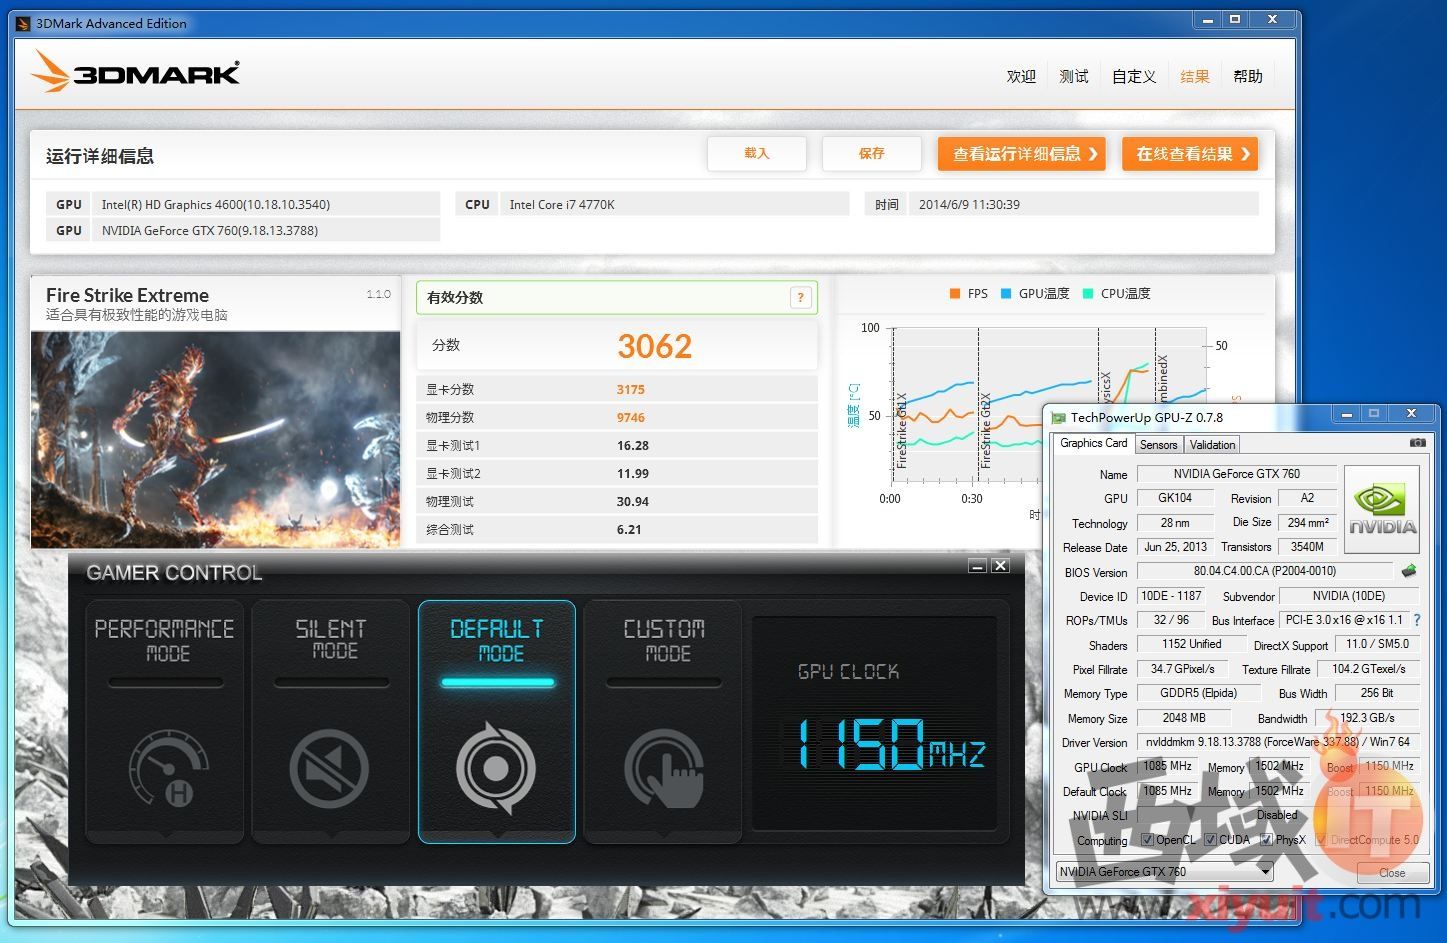Screen dimensions: 1447x943
Task: Click the Fire Strike Extreme preview image
Action: coord(216,439)
